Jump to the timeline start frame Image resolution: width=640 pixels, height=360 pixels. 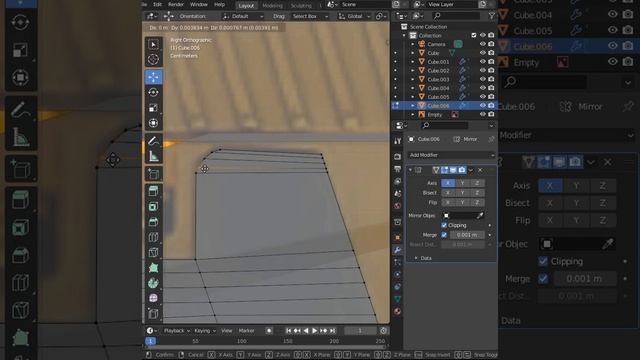click(289, 331)
